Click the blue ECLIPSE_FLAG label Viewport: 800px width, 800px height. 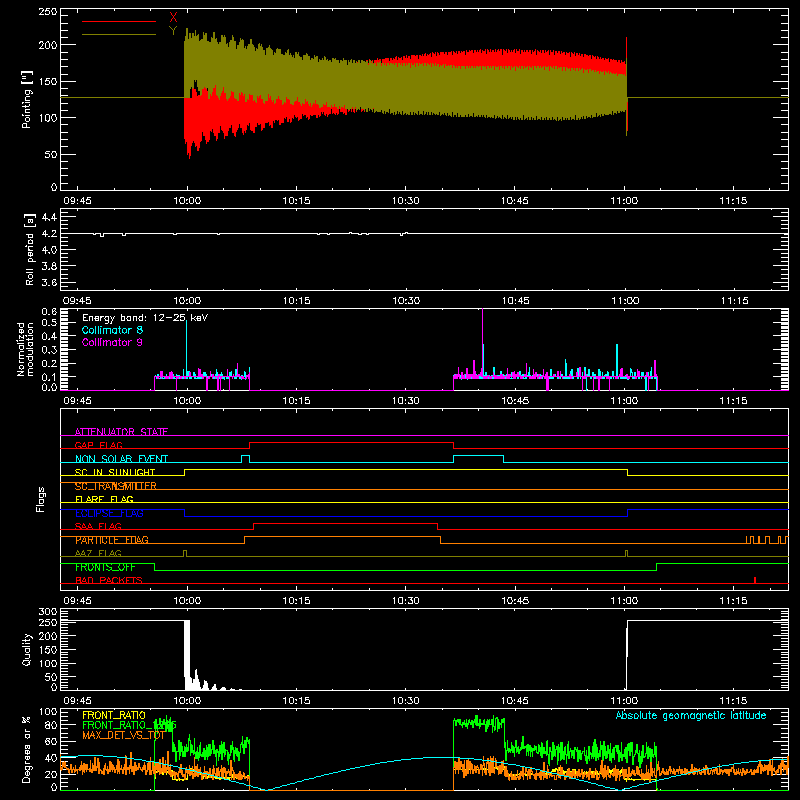pos(109,513)
